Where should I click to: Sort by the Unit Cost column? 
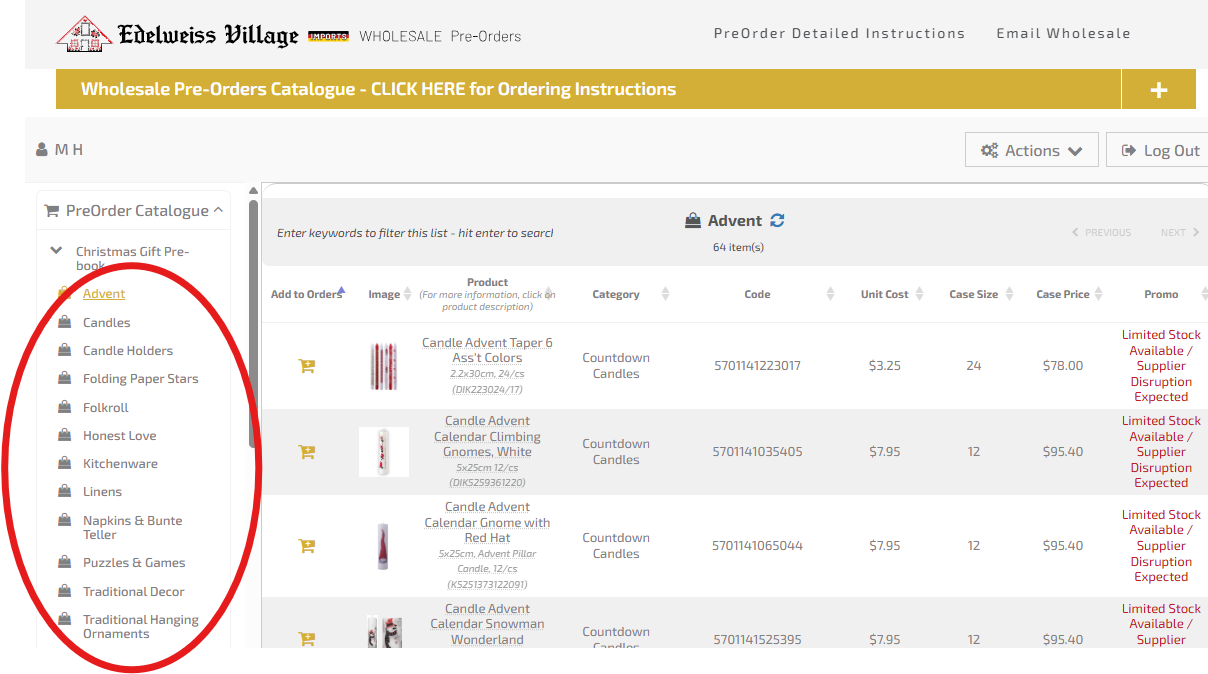tap(885, 294)
